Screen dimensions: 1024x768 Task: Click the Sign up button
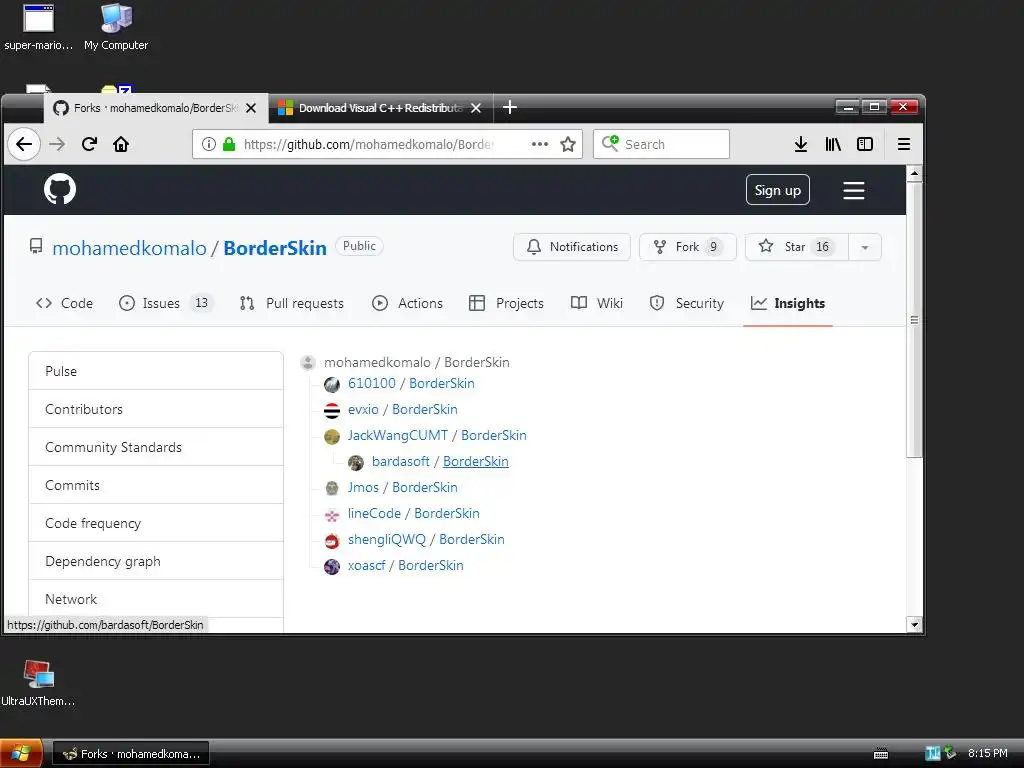(x=777, y=190)
